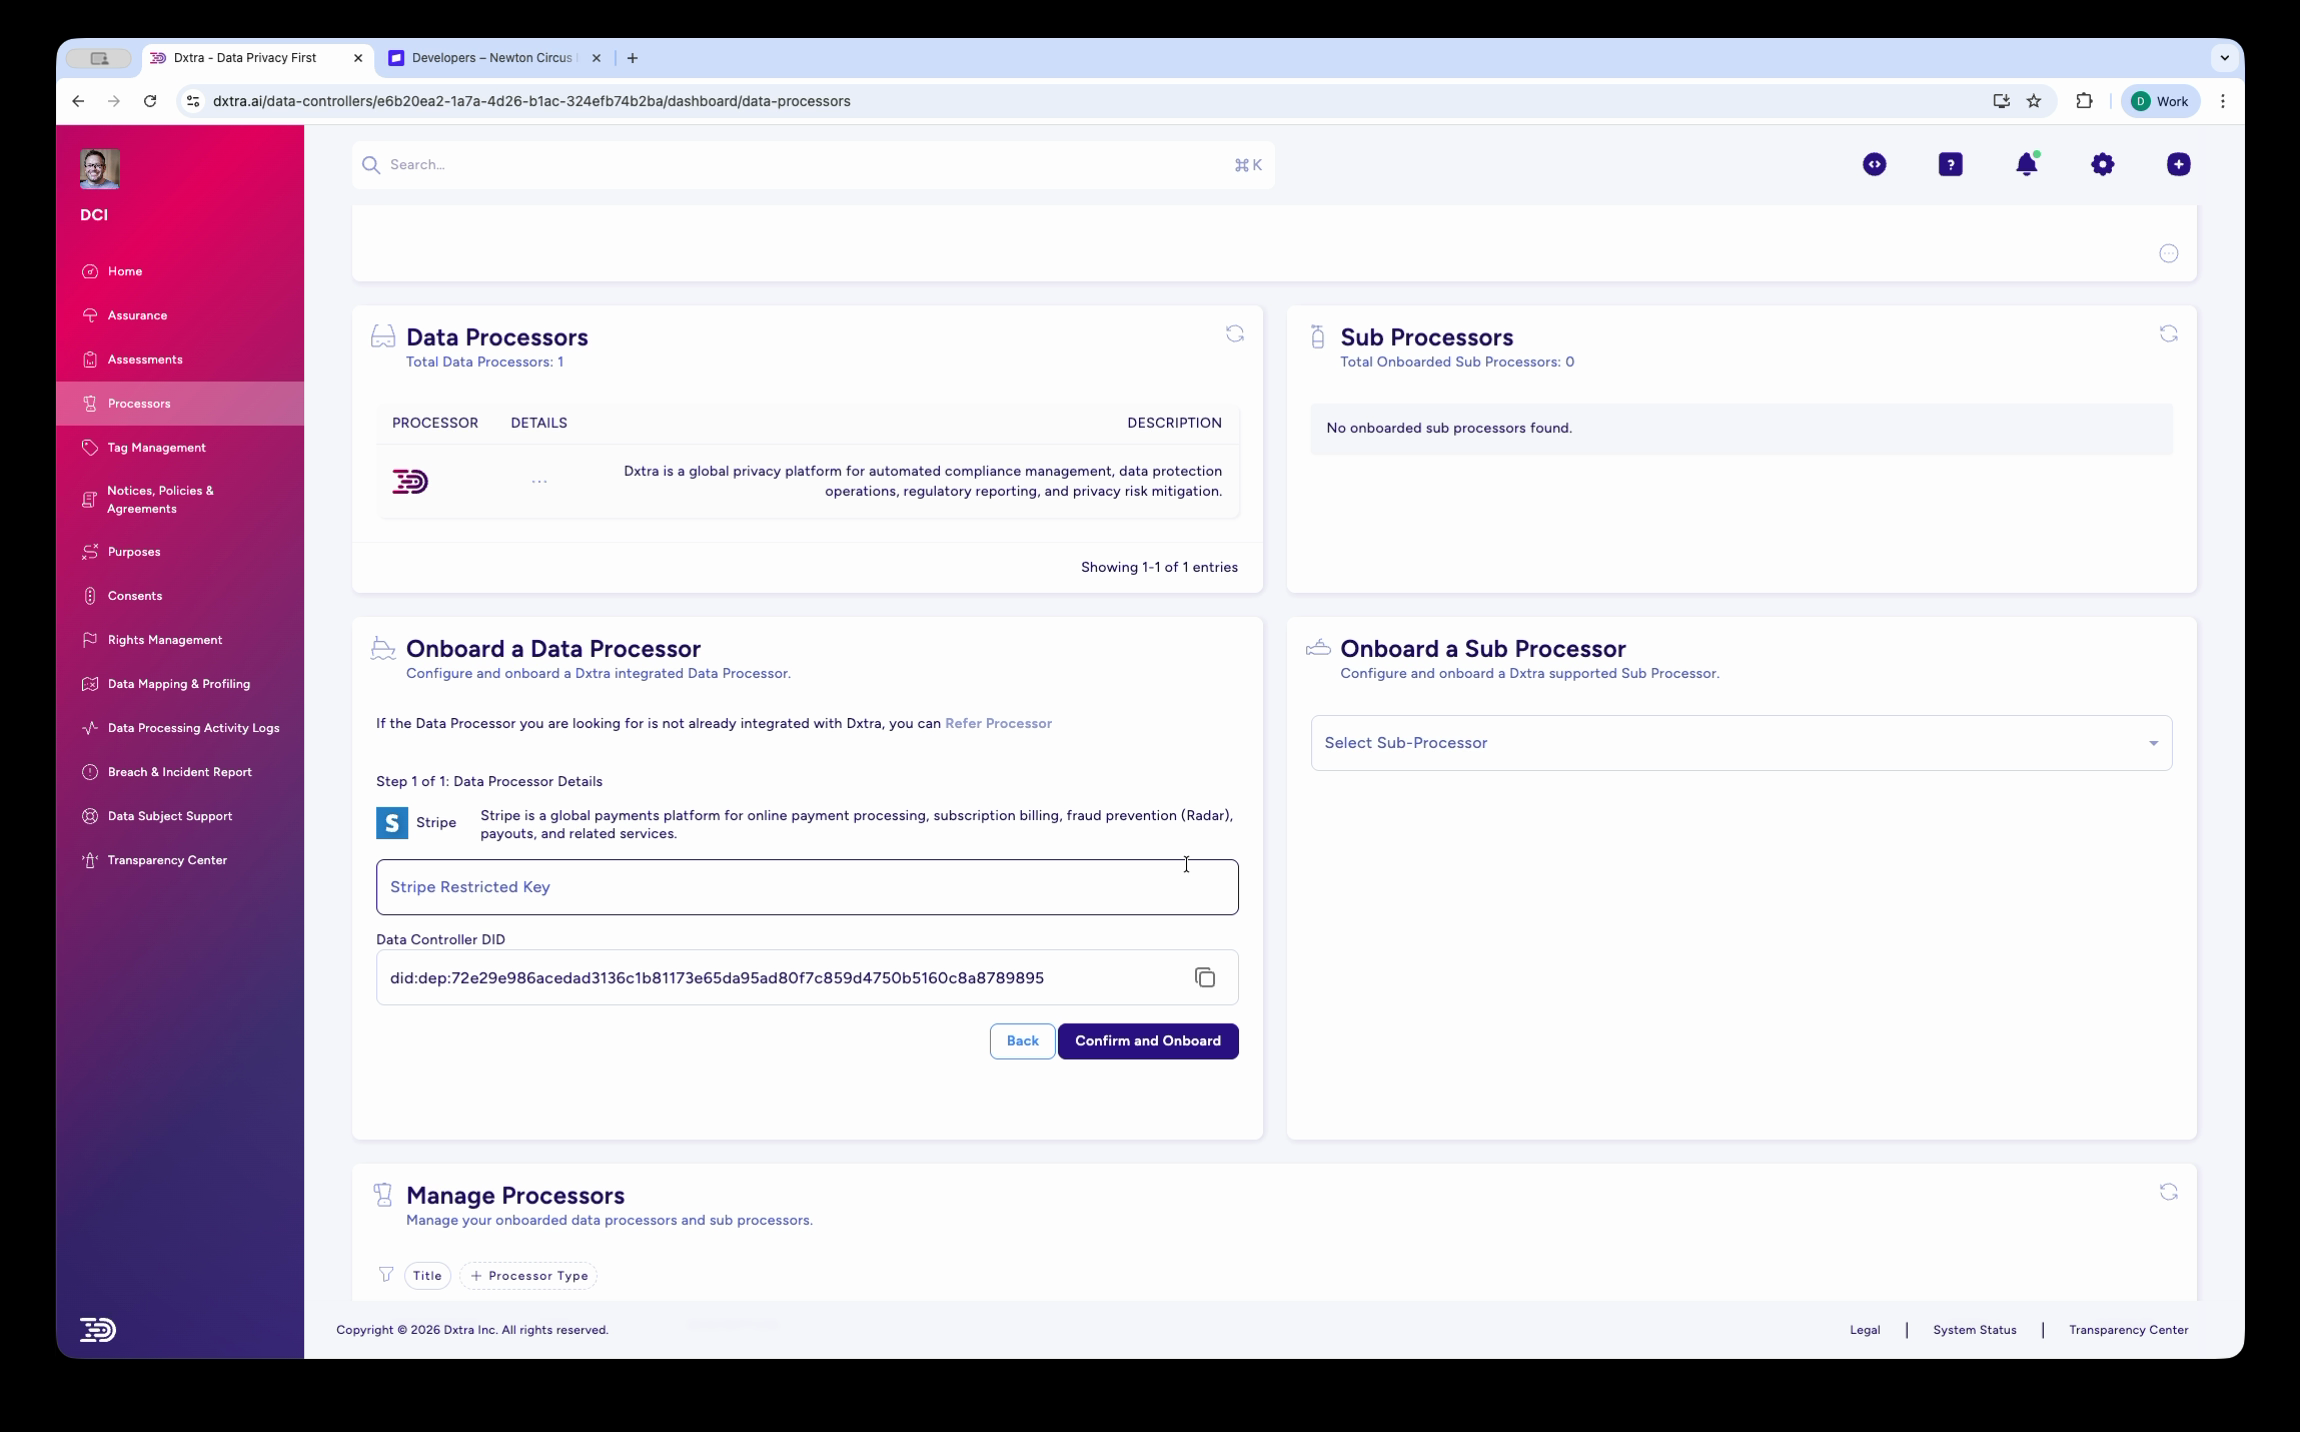Copy the Data Controller DID using copy icon
The image size is (2300, 1432).
(x=1205, y=977)
